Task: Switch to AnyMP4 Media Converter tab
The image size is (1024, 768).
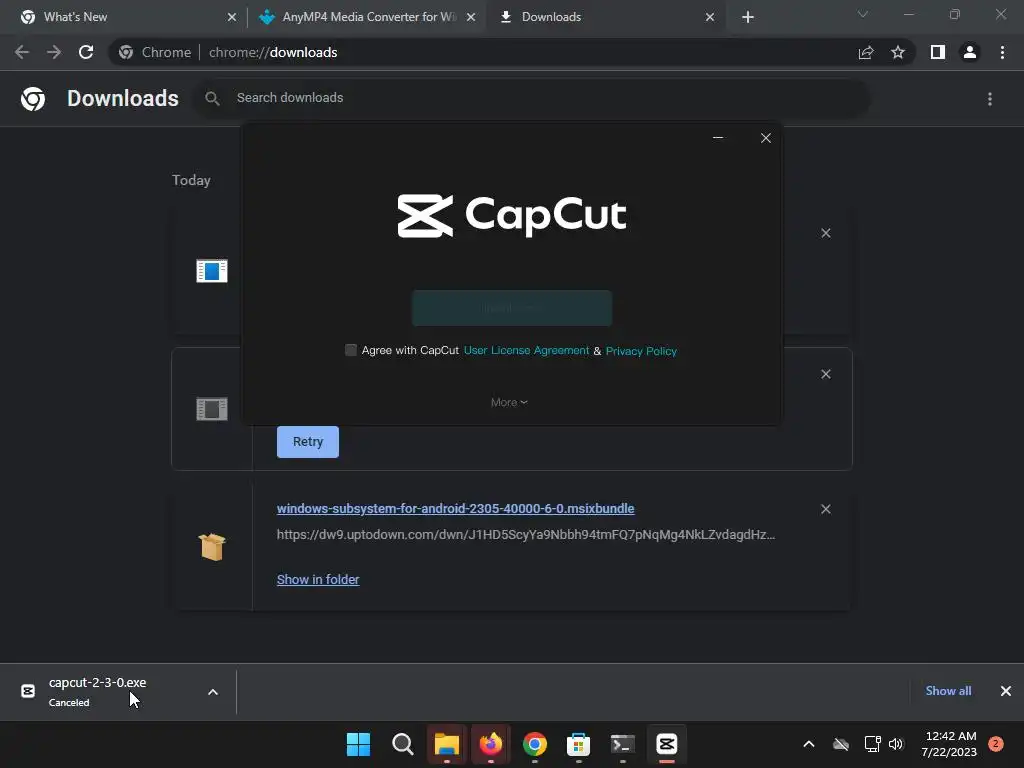Action: (x=369, y=17)
